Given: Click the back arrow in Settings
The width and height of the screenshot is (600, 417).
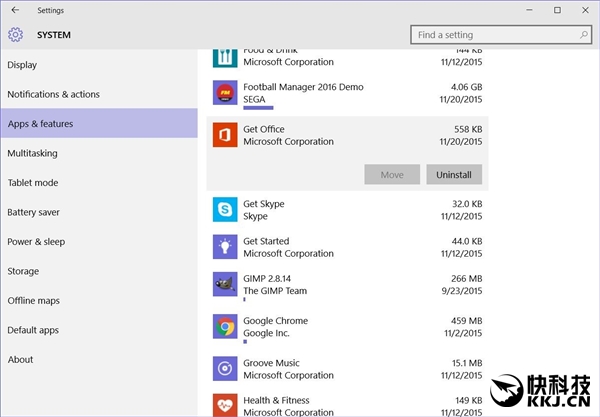Looking at the screenshot, I should point(15,10).
